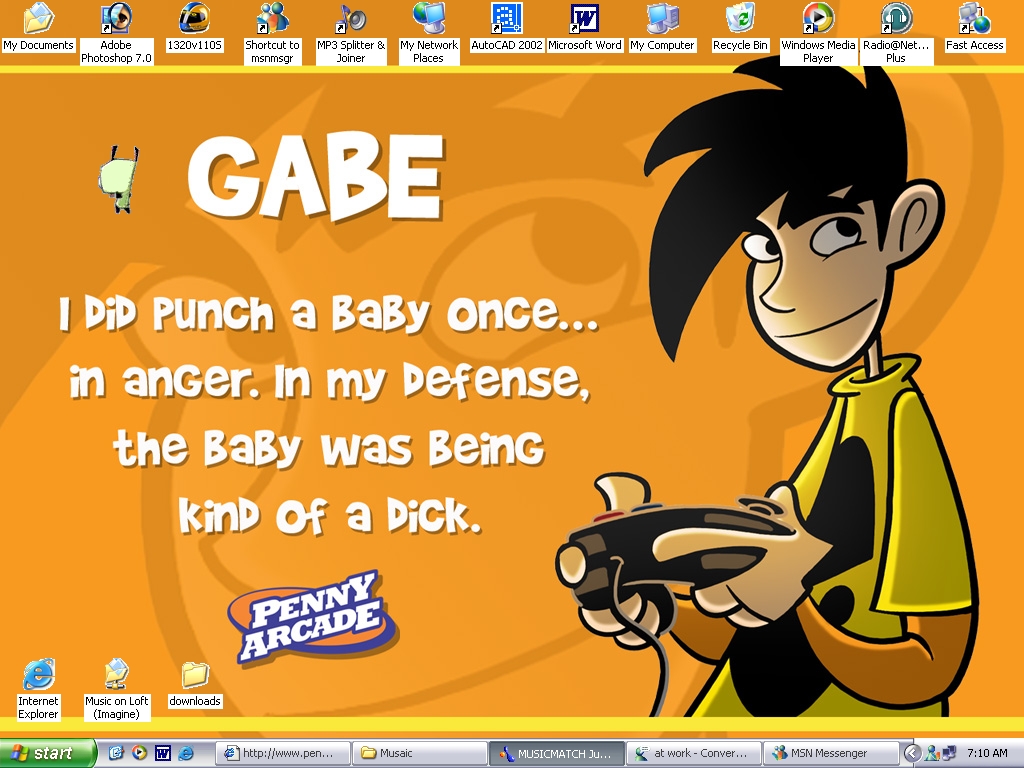
Task: Click the Start button
Action: (x=48, y=753)
